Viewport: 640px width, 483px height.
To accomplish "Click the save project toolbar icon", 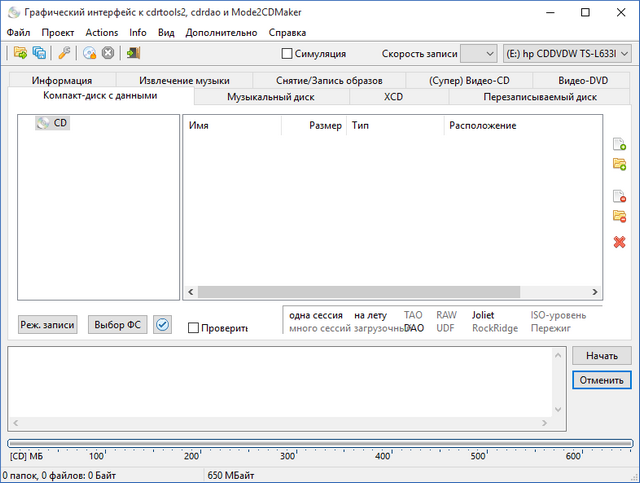I will coord(39,53).
